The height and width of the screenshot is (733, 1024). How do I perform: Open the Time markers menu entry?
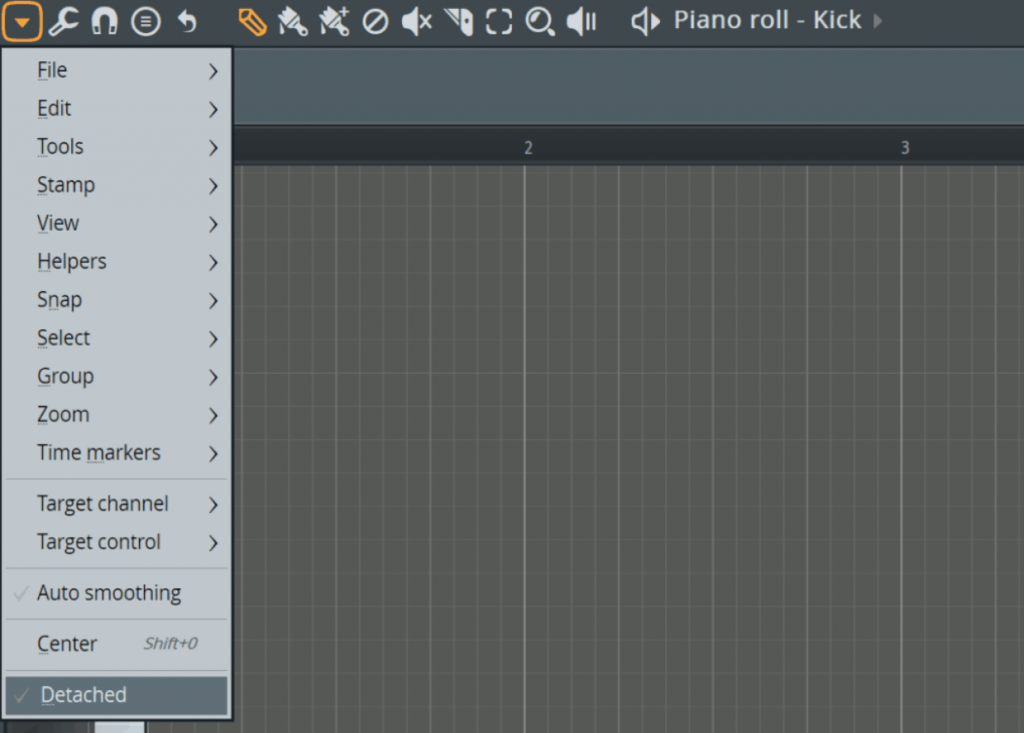click(x=99, y=453)
